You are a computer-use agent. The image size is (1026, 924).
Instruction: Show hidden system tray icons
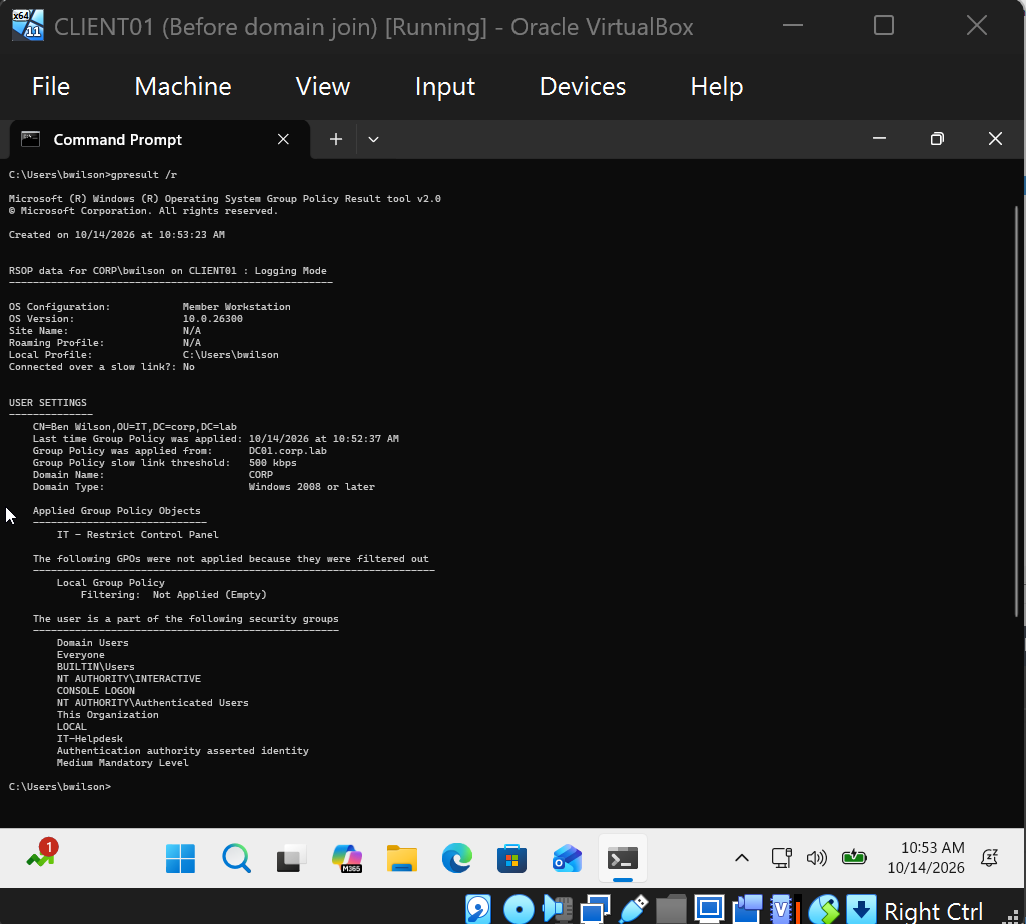point(741,858)
